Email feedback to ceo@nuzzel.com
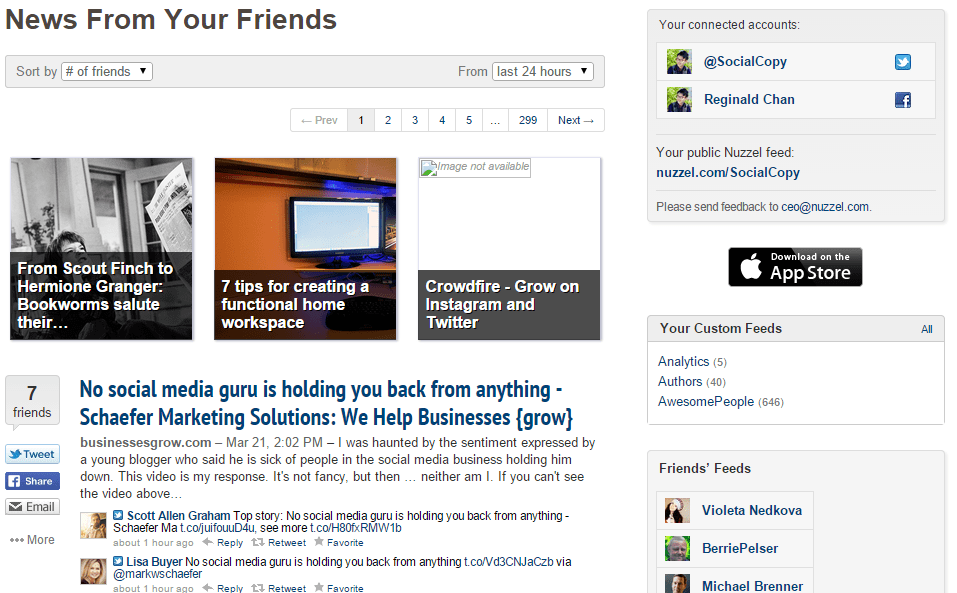The width and height of the screenshot is (957, 593). [825, 207]
